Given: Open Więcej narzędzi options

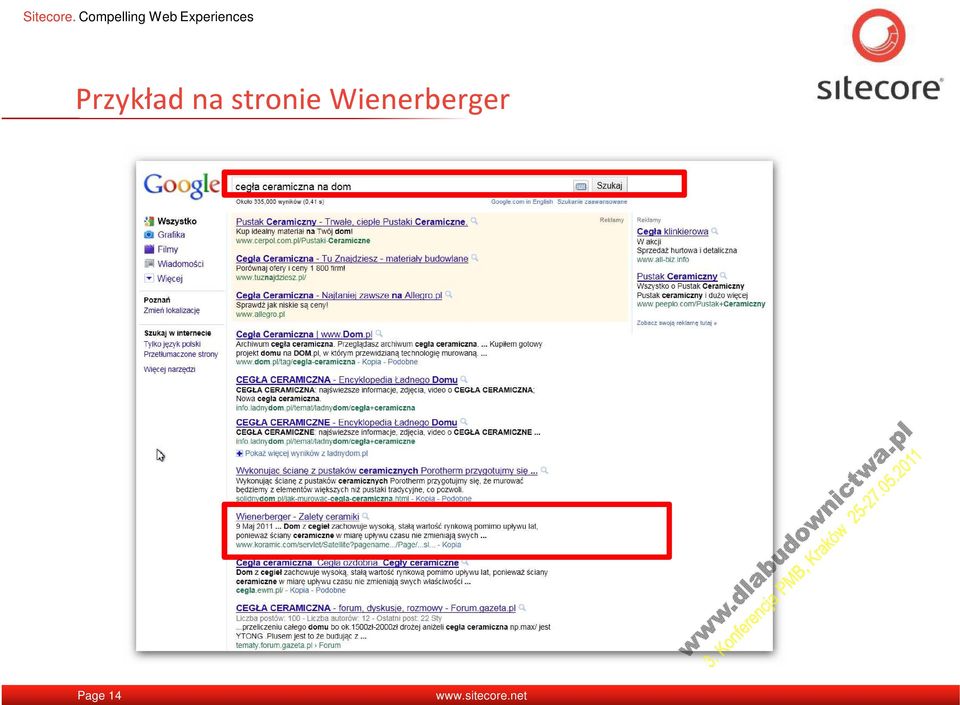Looking at the screenshot, I should (x=170, y=369).
